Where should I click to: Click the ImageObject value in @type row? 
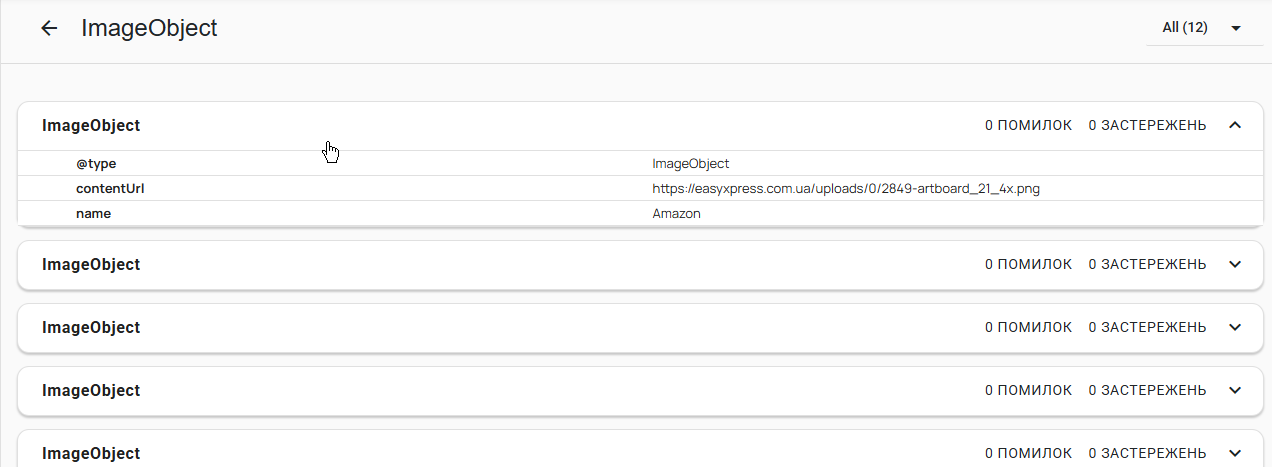click(691, 164)
